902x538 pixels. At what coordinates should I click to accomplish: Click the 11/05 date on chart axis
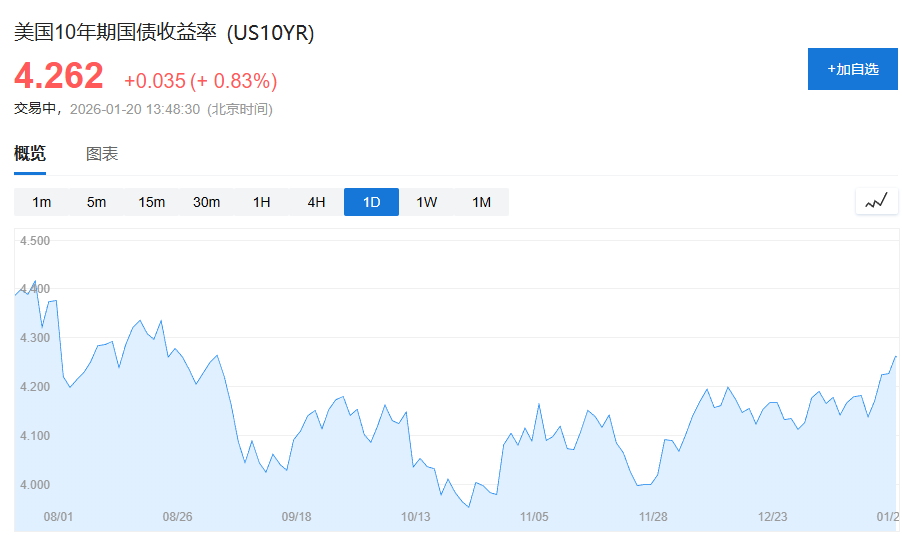click(534, 517)
